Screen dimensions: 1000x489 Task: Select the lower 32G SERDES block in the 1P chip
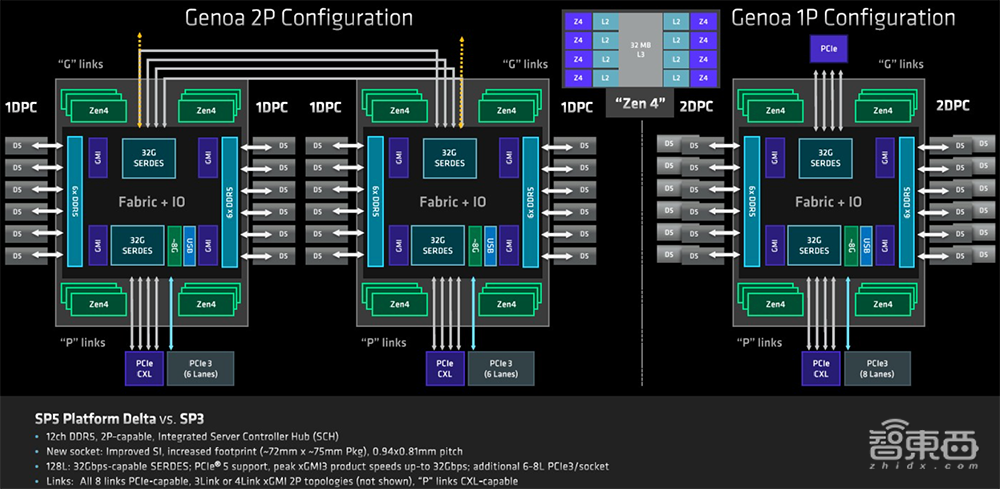tap(812, 245)
